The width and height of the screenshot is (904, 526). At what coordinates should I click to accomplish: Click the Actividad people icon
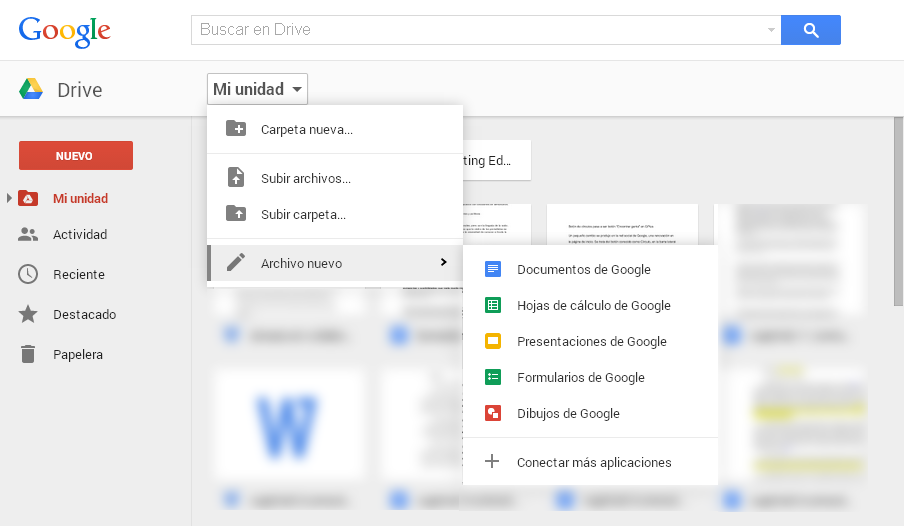28,234
